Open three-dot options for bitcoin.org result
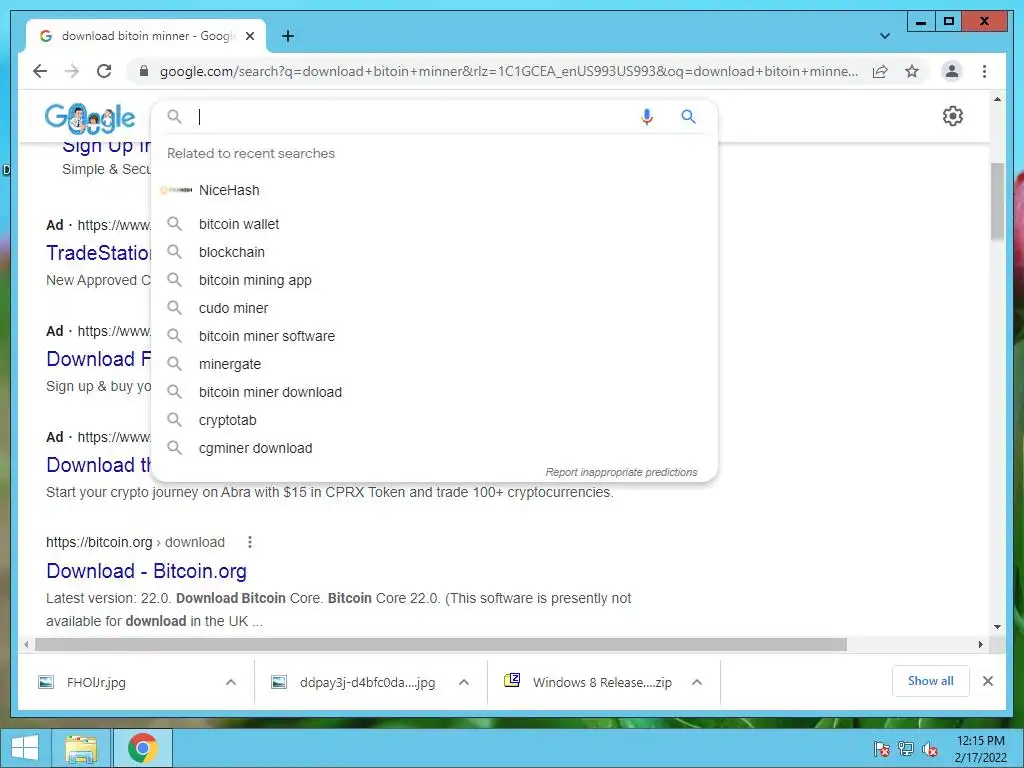 (249, 542)
